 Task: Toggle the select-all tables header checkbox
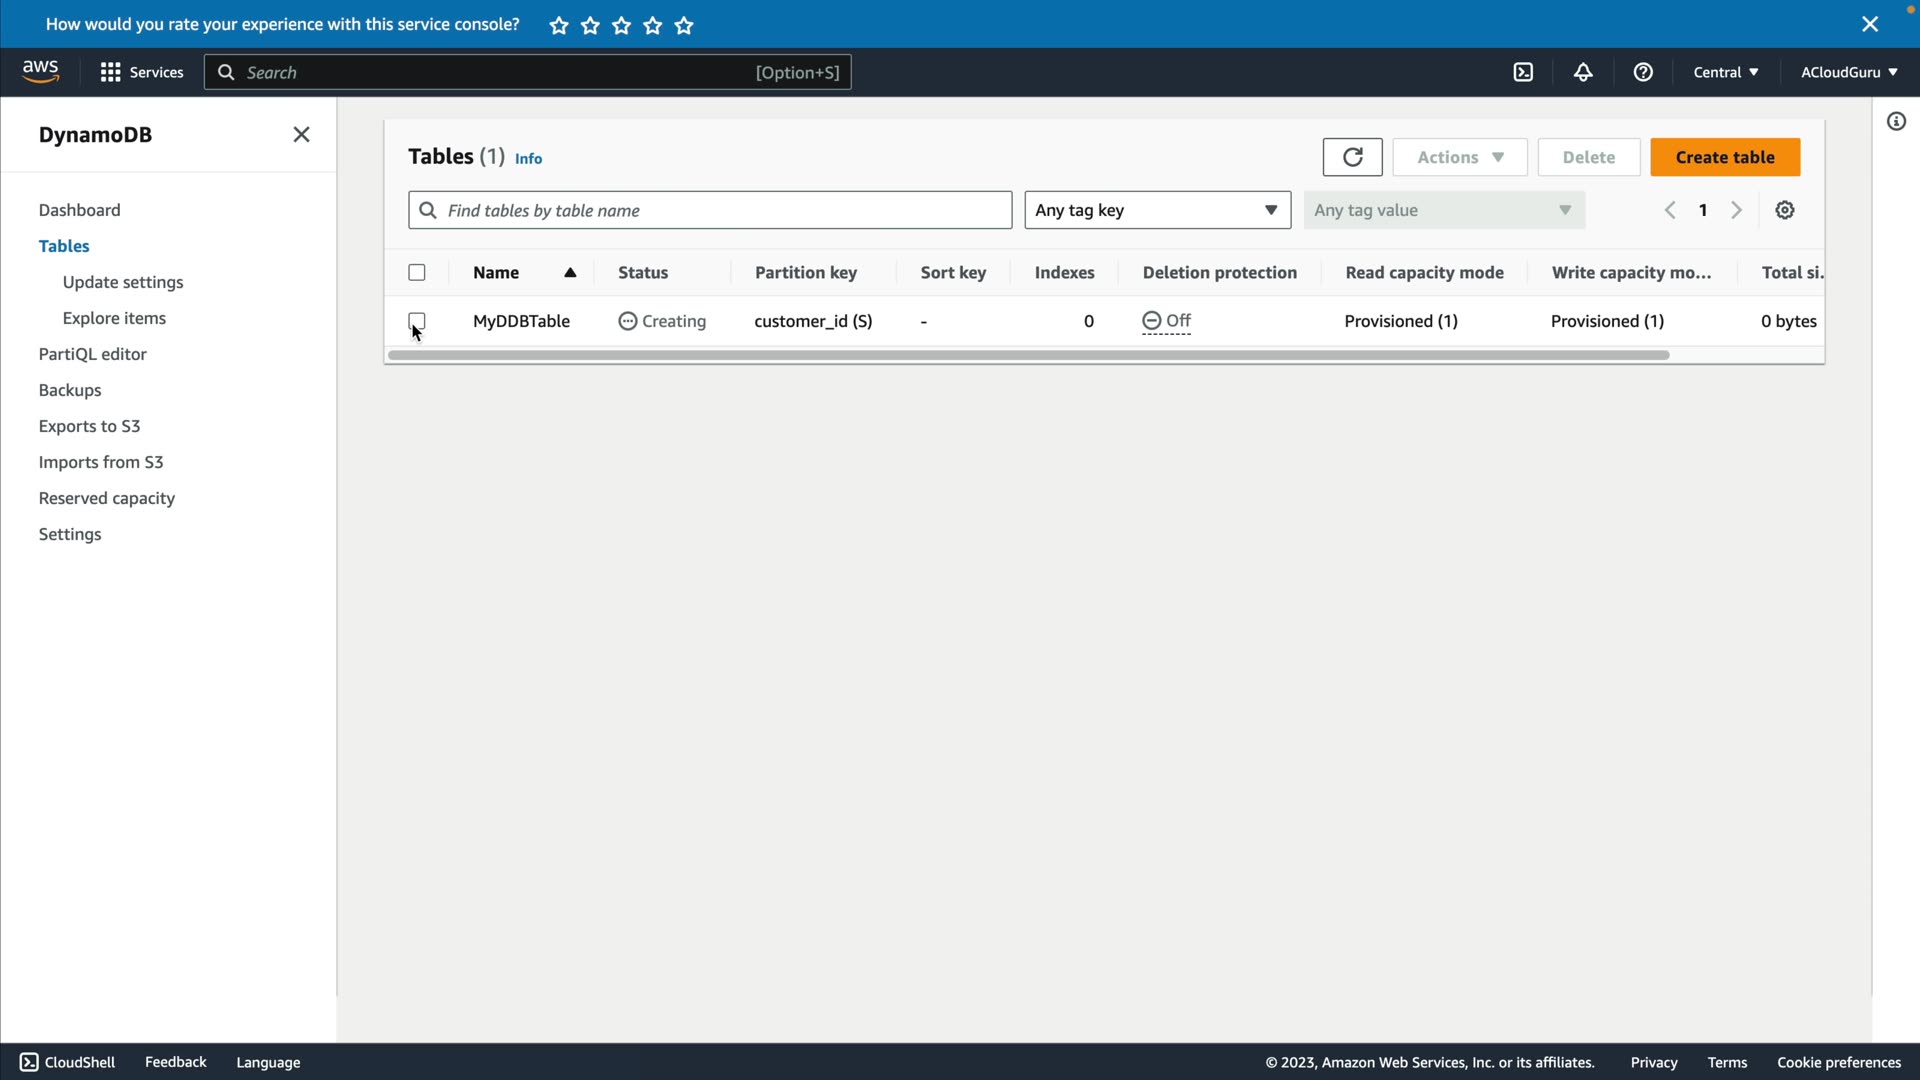(417, 272)
